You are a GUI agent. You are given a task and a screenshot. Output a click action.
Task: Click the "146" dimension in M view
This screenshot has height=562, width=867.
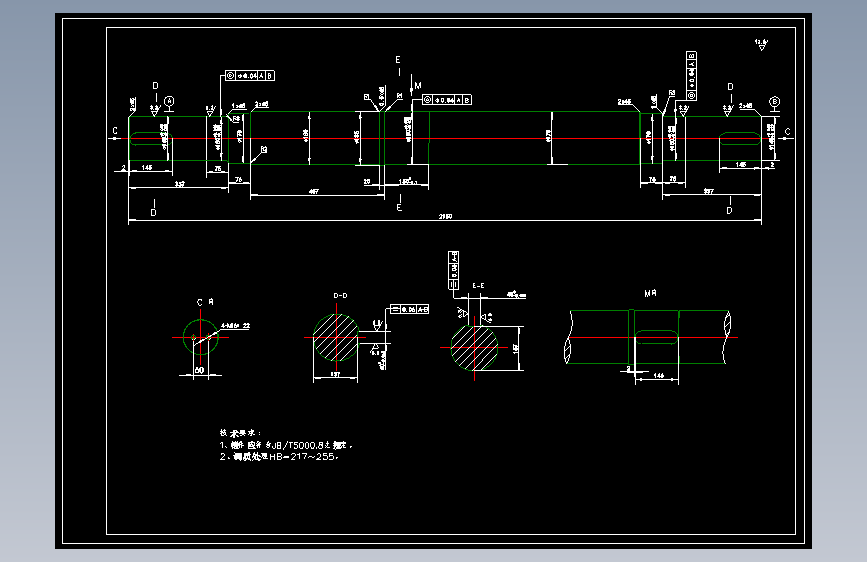click(x=659, y=375)
